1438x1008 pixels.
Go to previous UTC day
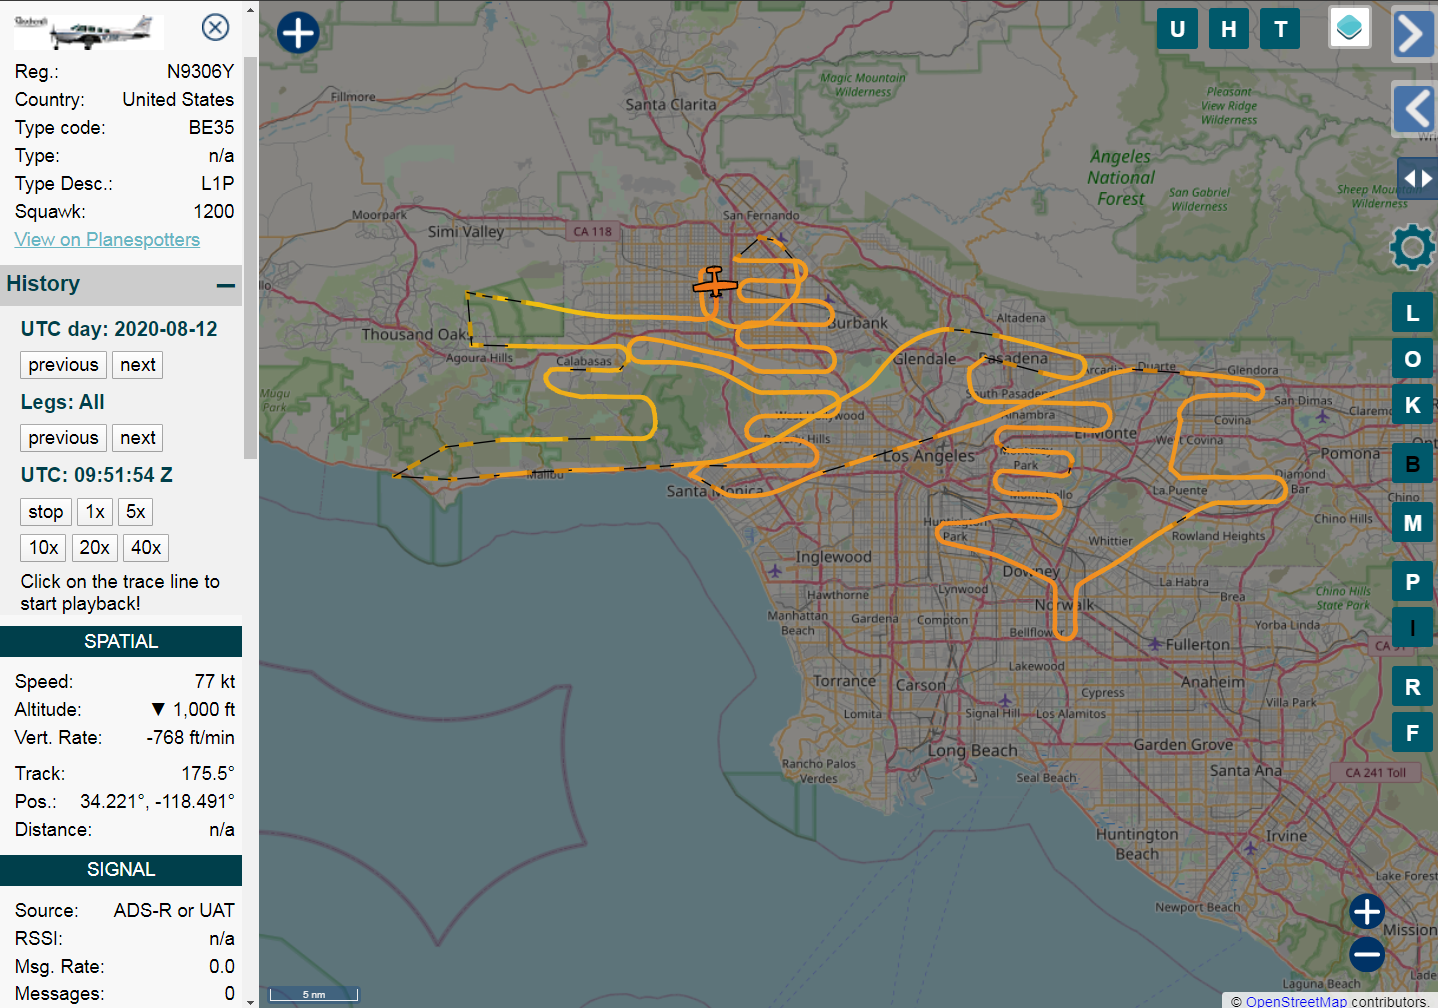click(63, 365)
